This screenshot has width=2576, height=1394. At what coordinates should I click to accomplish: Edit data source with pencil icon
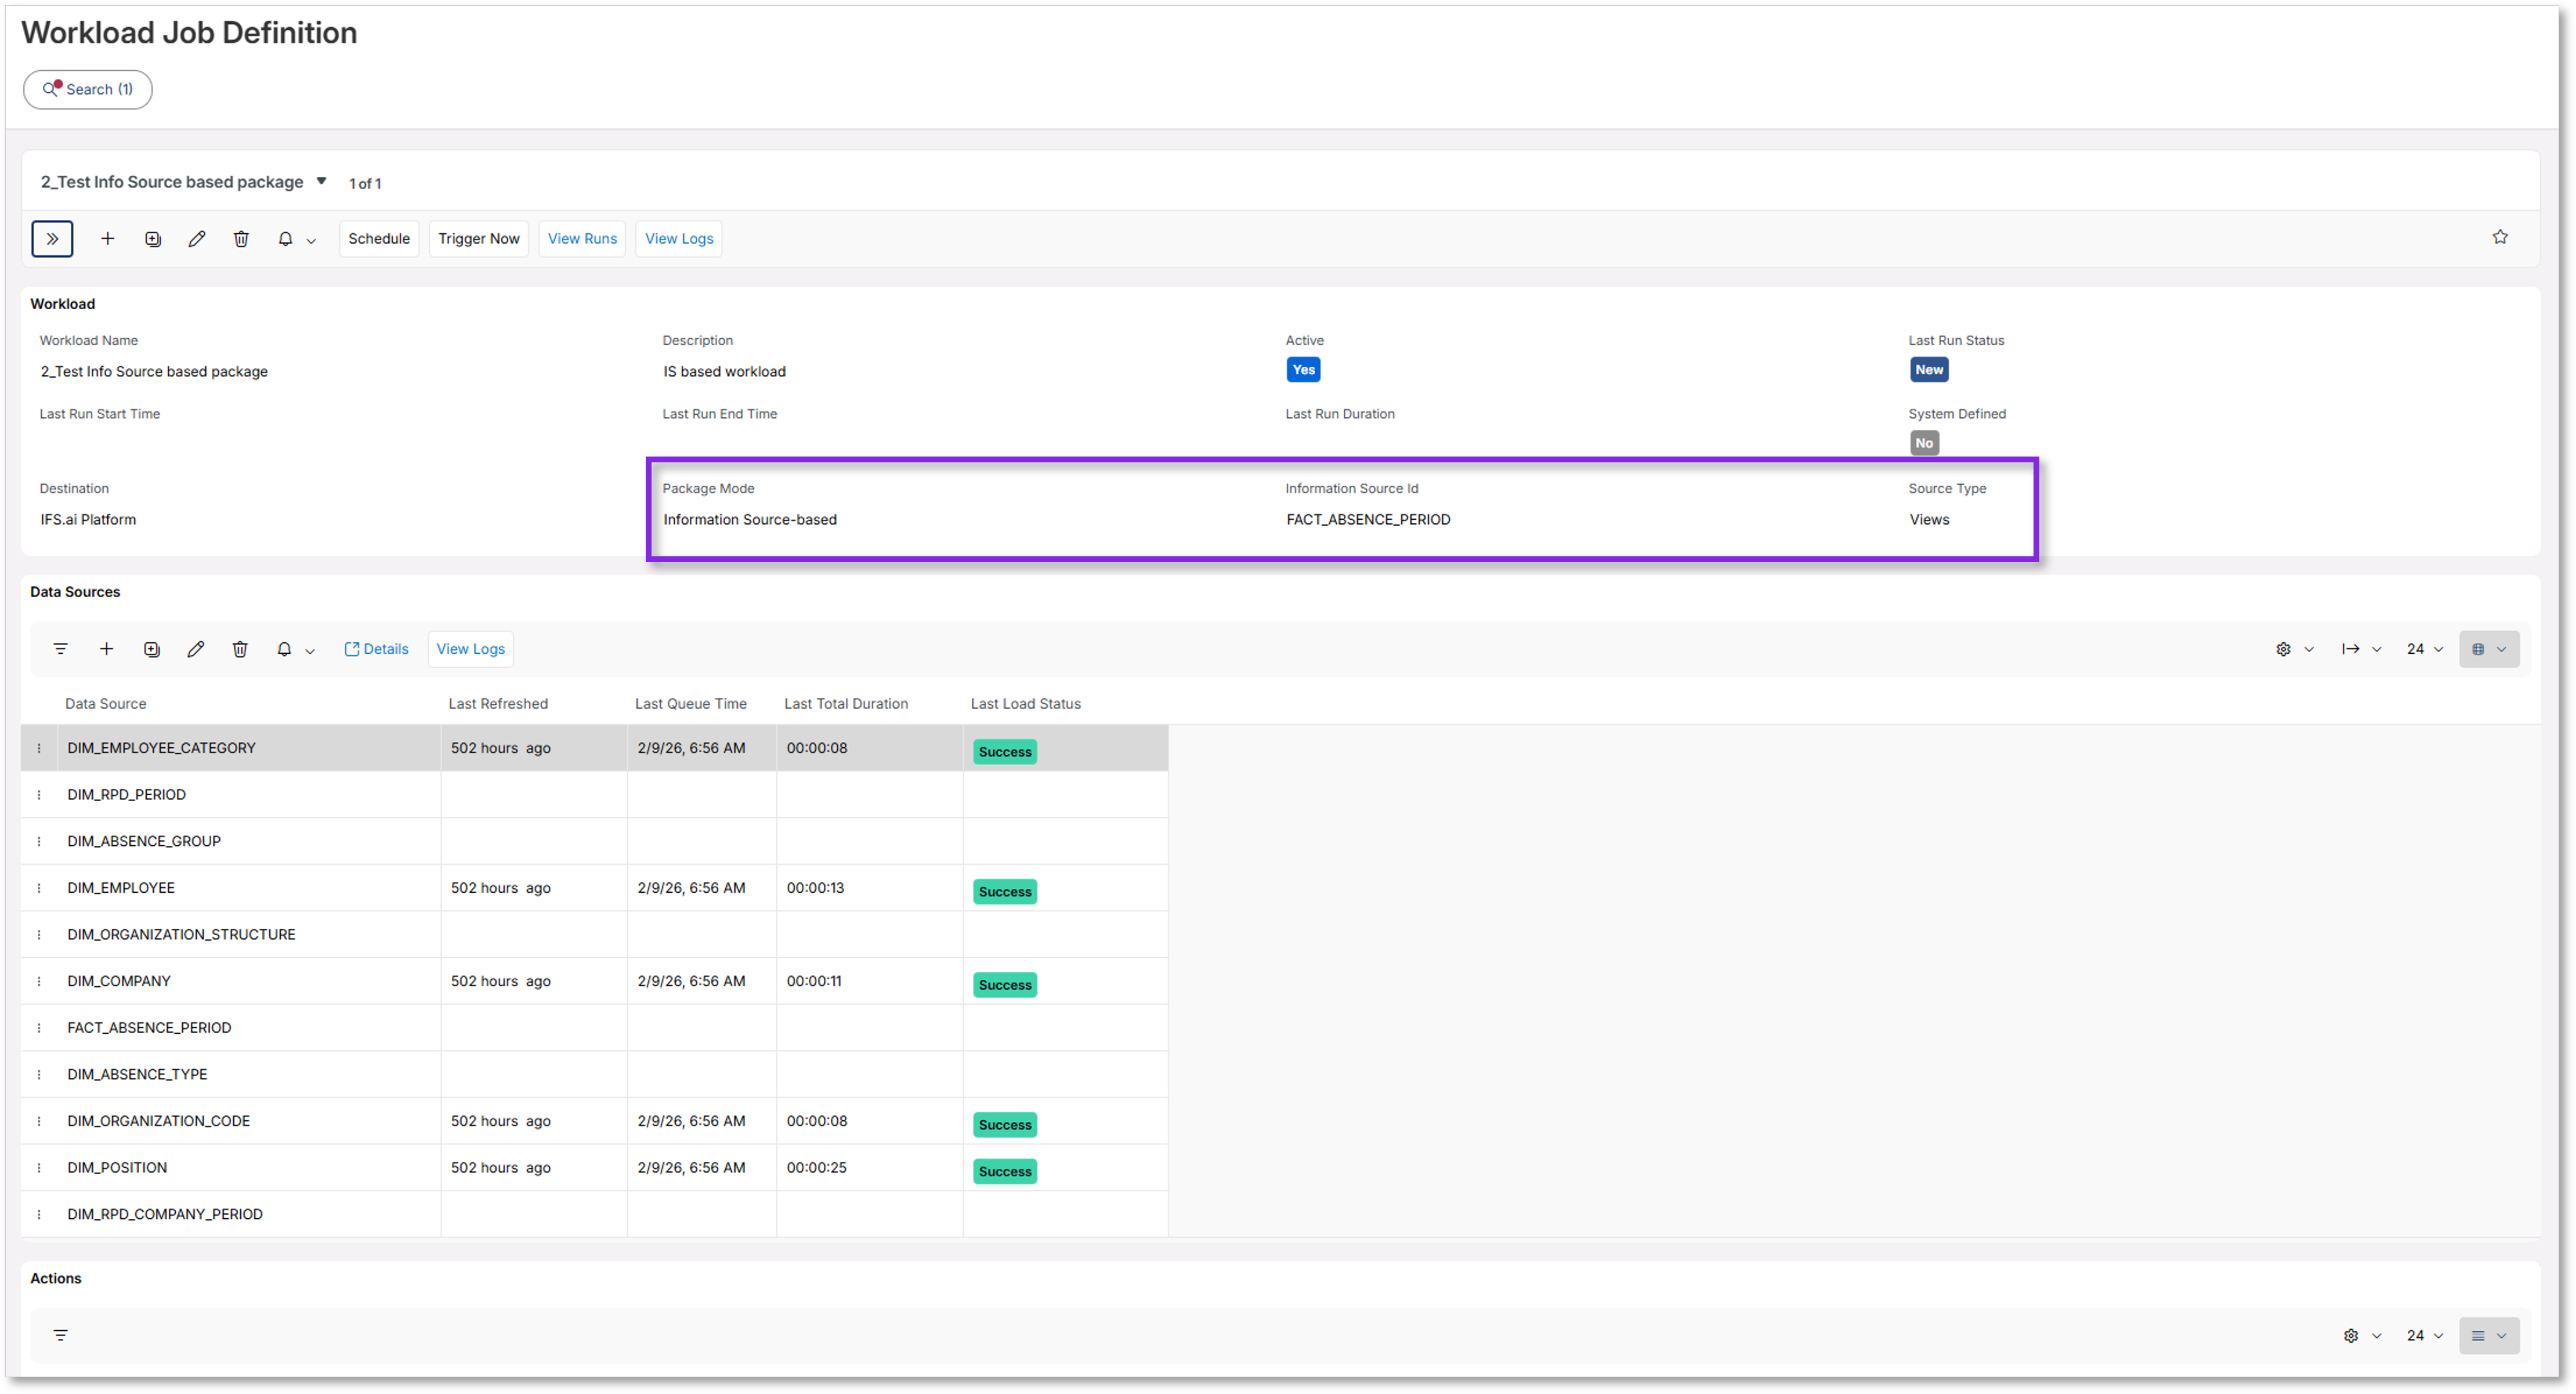tap(196, 649)
